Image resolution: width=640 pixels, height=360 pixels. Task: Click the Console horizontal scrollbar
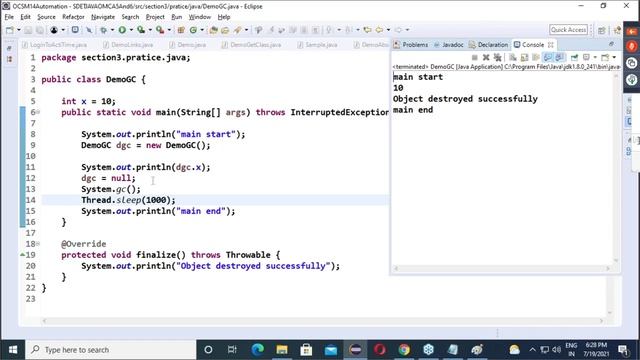(x=502, y=268)
